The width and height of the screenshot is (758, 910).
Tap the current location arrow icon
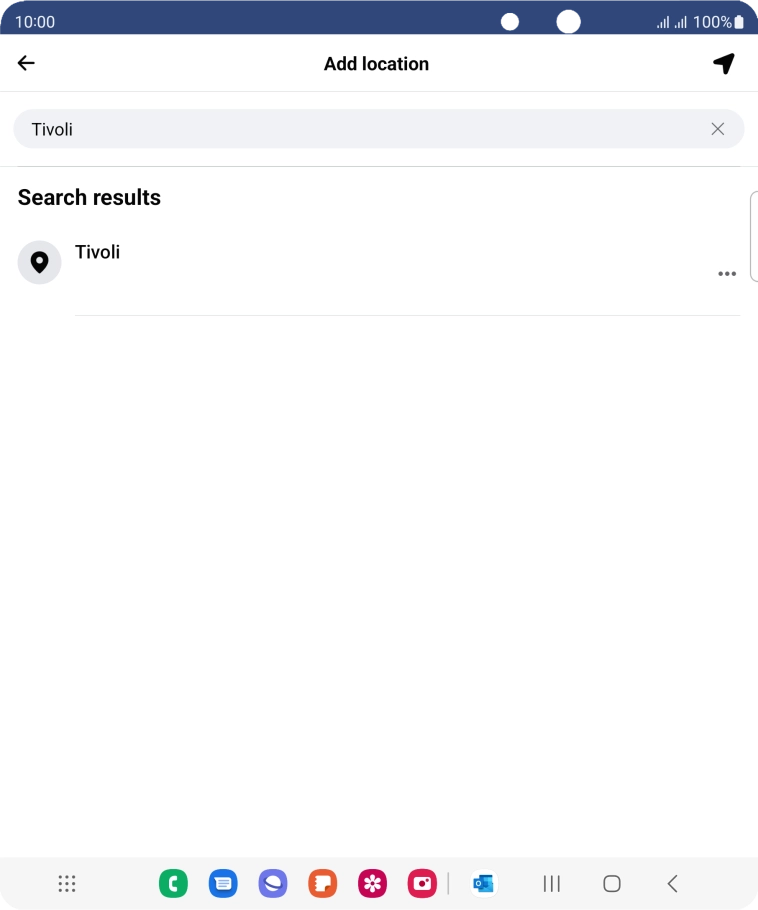pos(724,63)
